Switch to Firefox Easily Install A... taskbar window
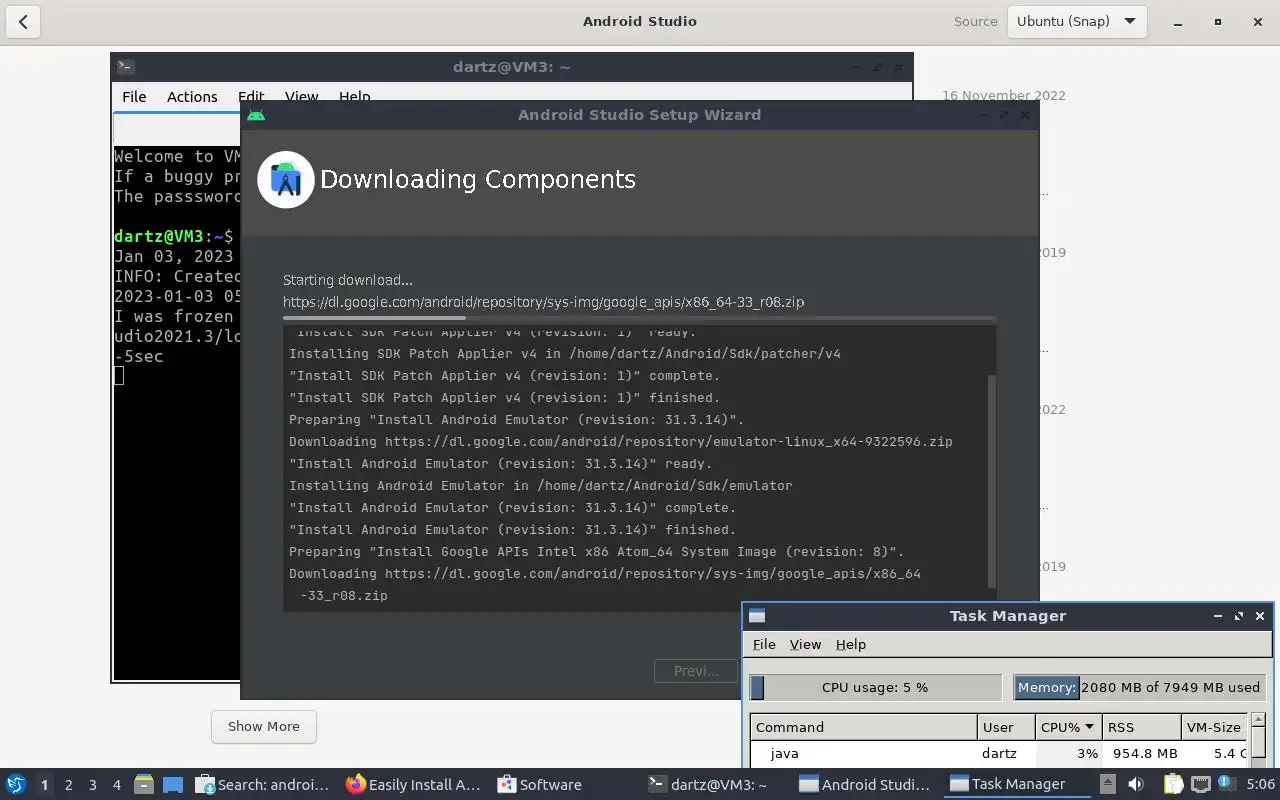 [413, 785]
